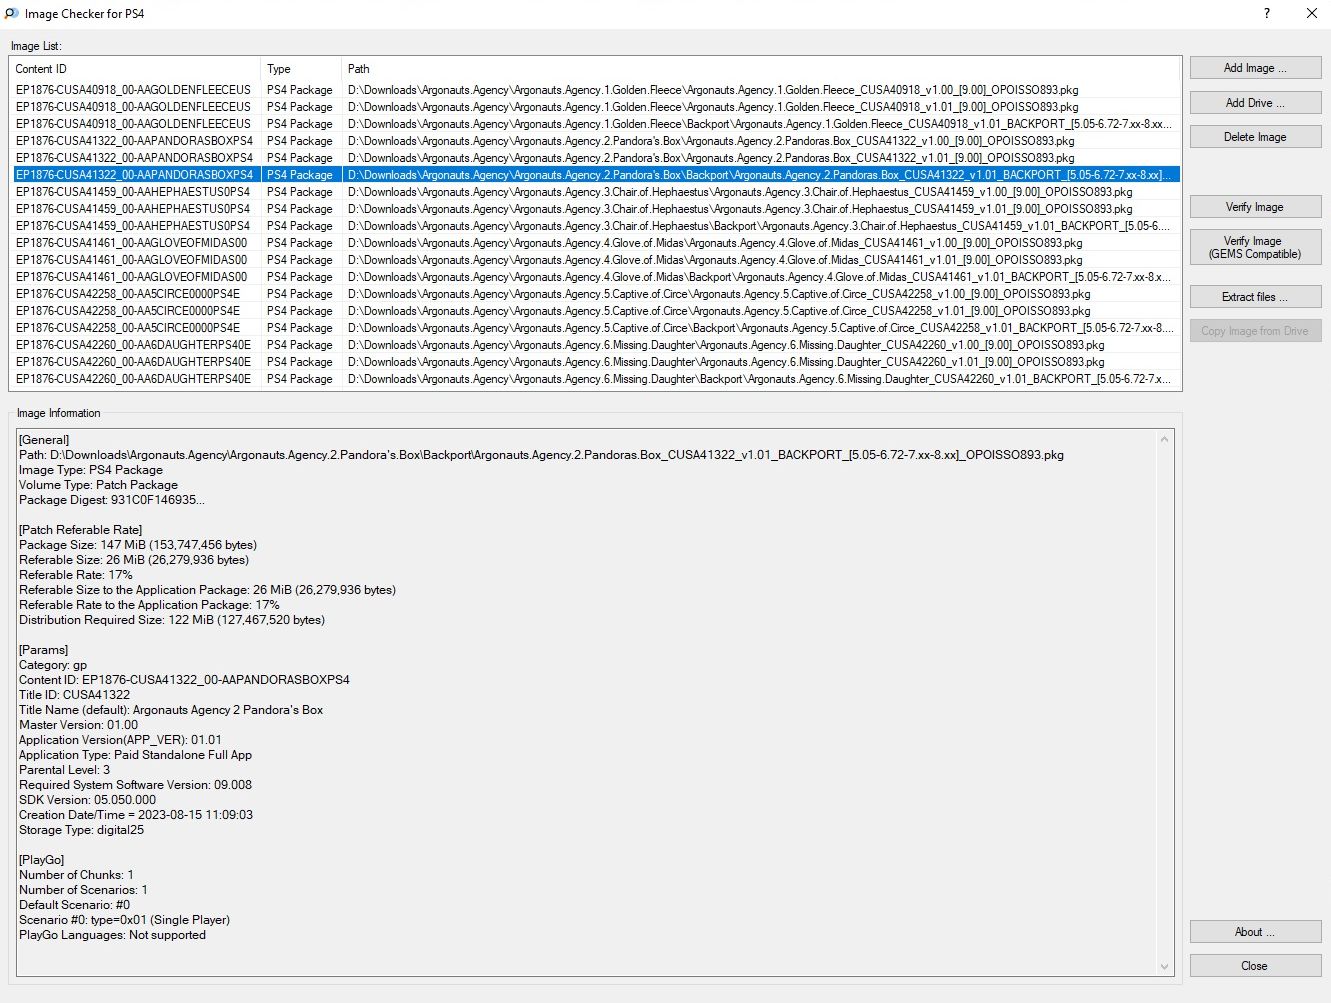Click the Image Checker app icon in title bar

tap(12, 14)
